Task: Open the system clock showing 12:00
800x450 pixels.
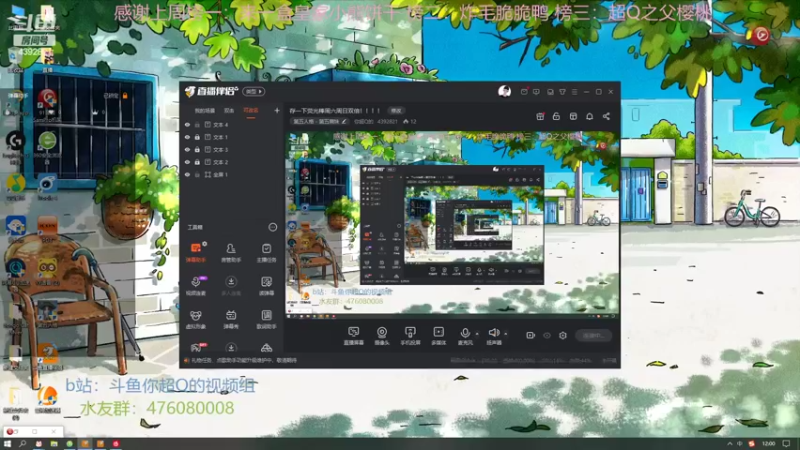Action: [768, 444]
